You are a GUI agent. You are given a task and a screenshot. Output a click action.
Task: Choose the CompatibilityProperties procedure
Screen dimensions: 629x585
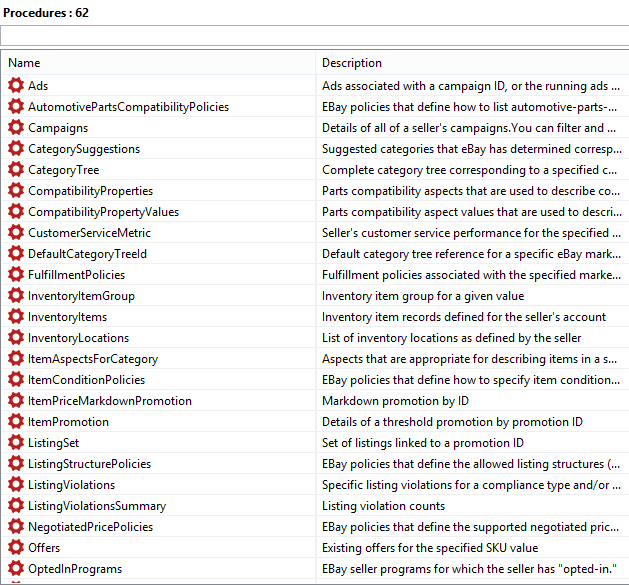(x=90, y=191)
